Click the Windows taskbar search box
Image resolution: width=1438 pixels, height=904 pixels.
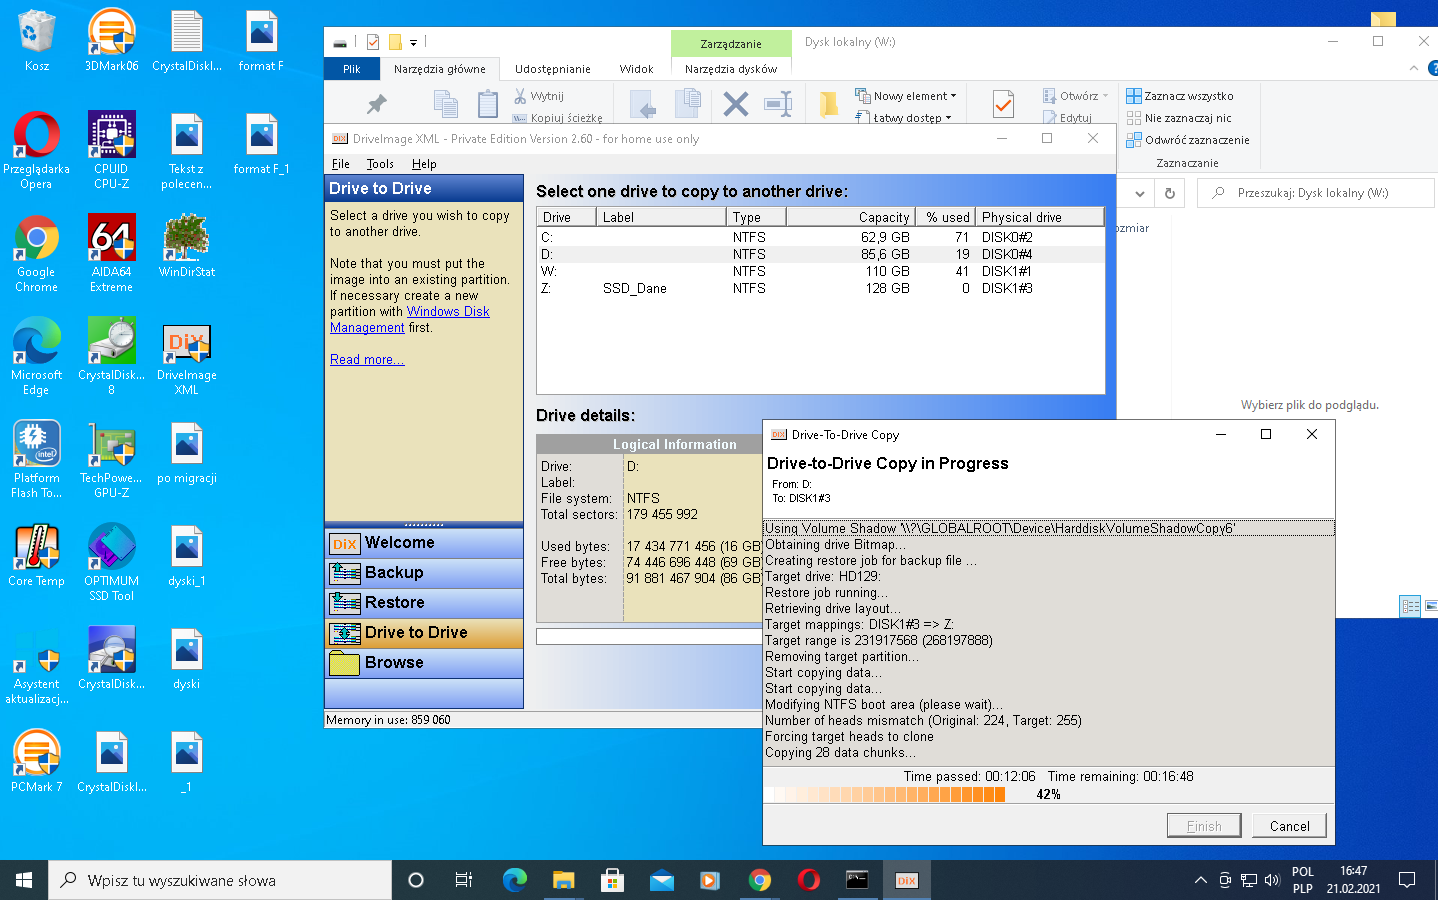point(220,880)
